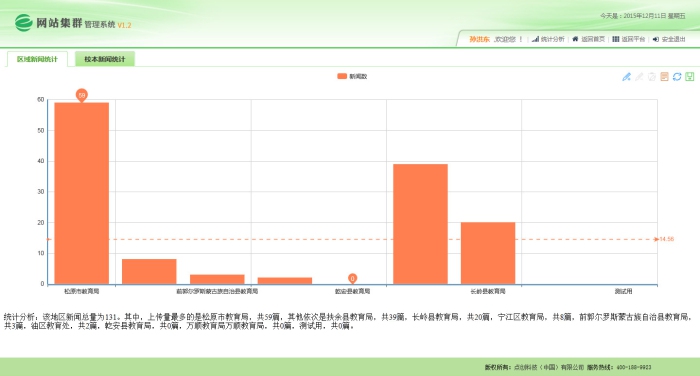Click the 返回平台 link text
Image resolution: width=700 pixels, height=376 pixels.
pyautogui.click(x=633, y=39)
